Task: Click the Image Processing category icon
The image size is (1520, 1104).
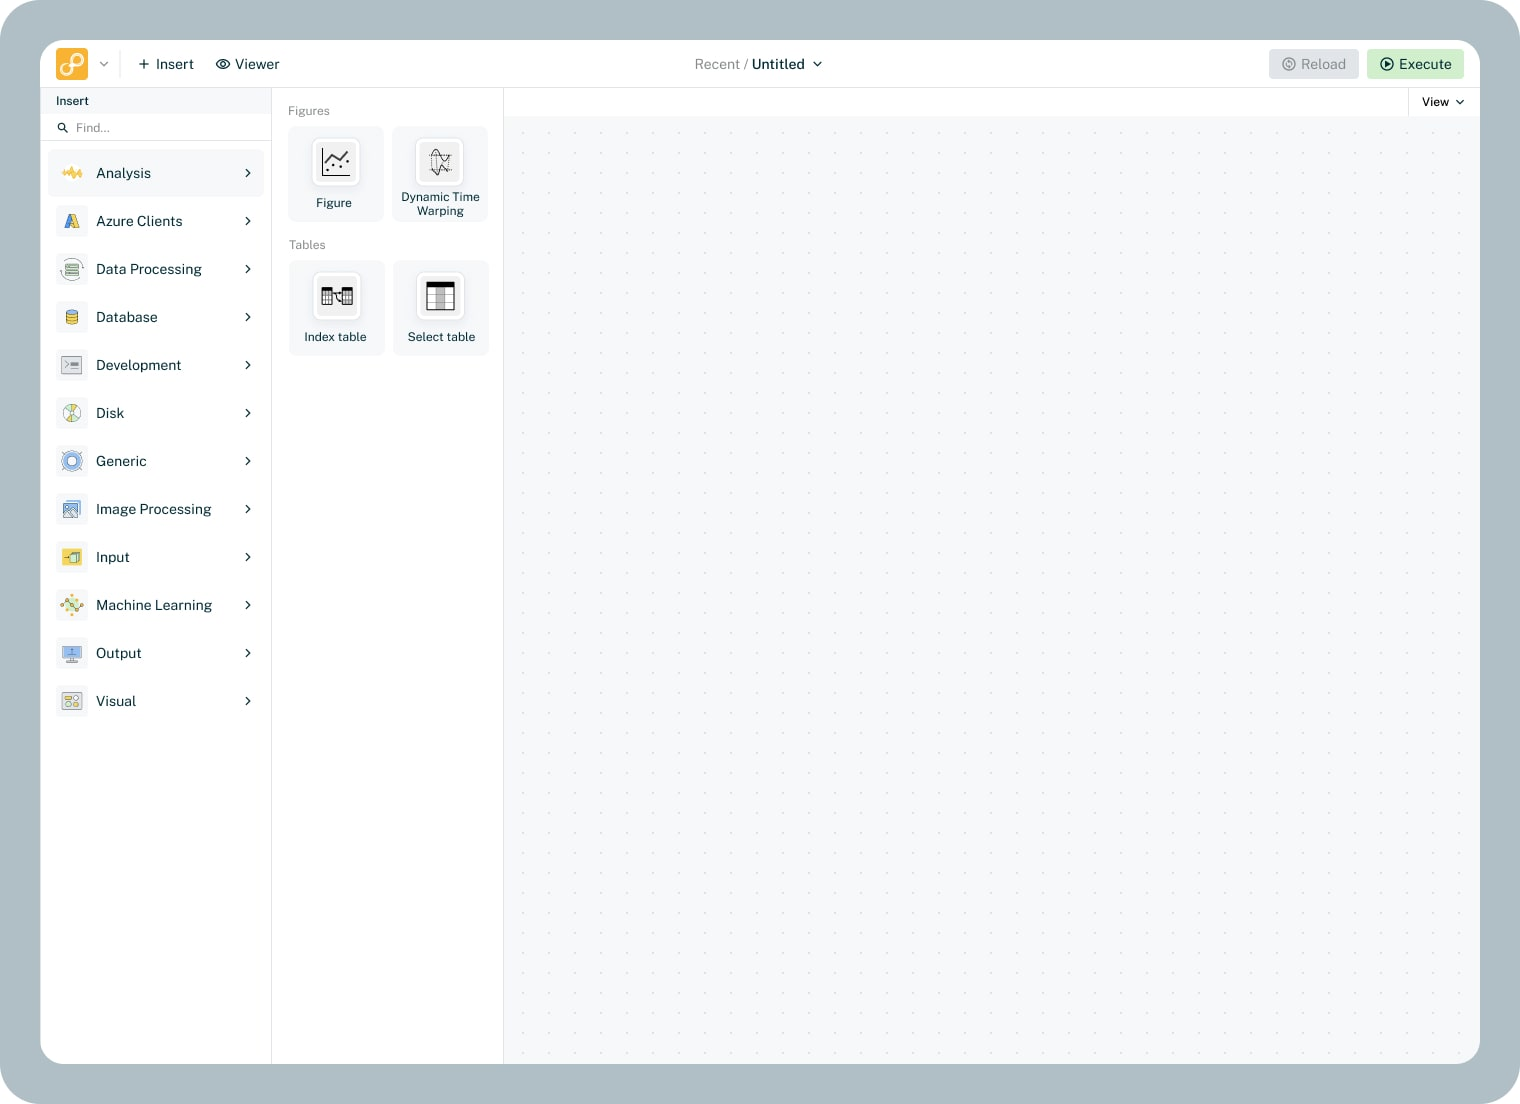Action: tap(72, 509)
